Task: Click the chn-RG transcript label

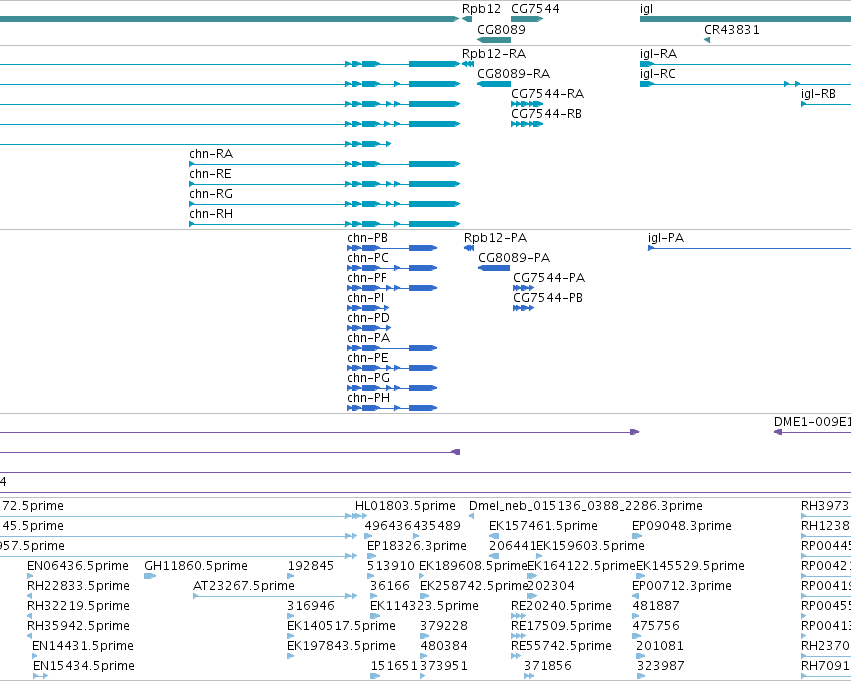Action: [211, 194]
